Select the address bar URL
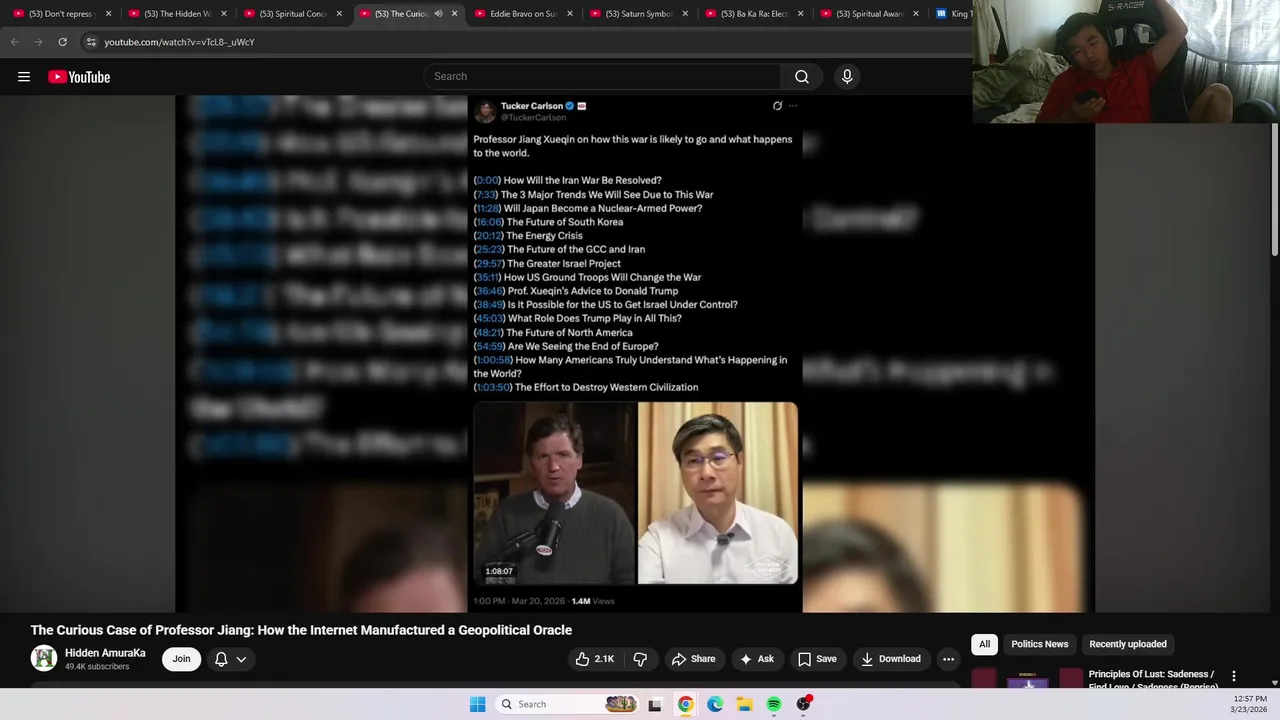The image size is (1280, 720). [x=180, y=42]
